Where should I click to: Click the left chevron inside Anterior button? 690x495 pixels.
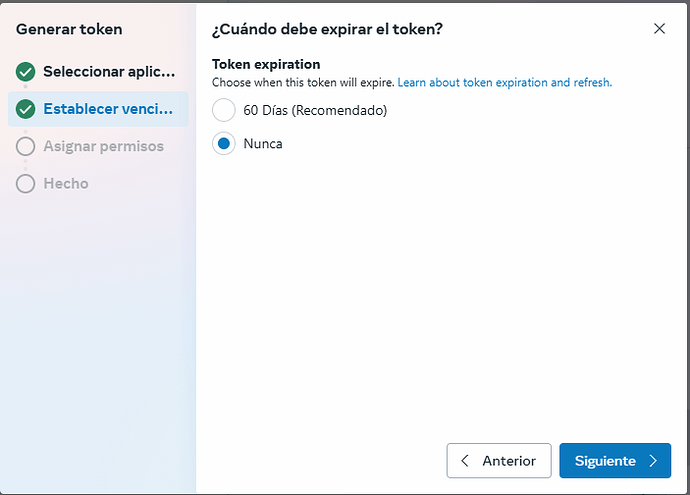point(465,461)
